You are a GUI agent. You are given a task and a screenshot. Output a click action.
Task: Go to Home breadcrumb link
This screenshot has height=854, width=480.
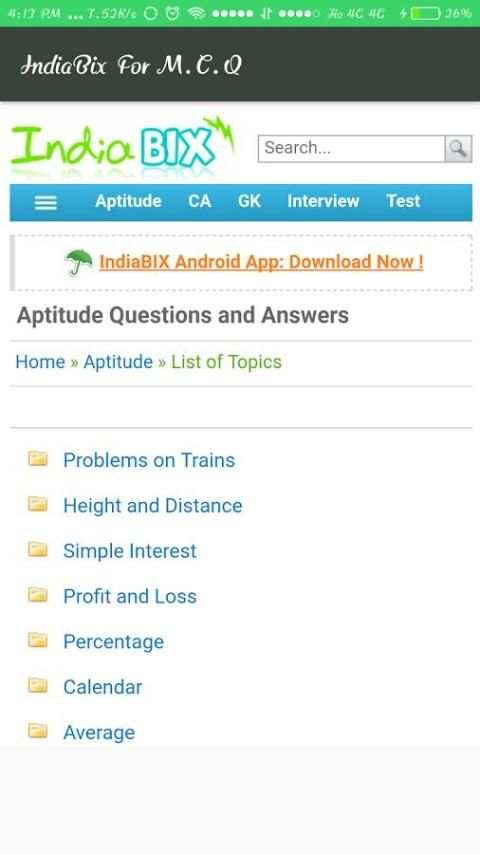pyautogui.click(x=40, y=362)
